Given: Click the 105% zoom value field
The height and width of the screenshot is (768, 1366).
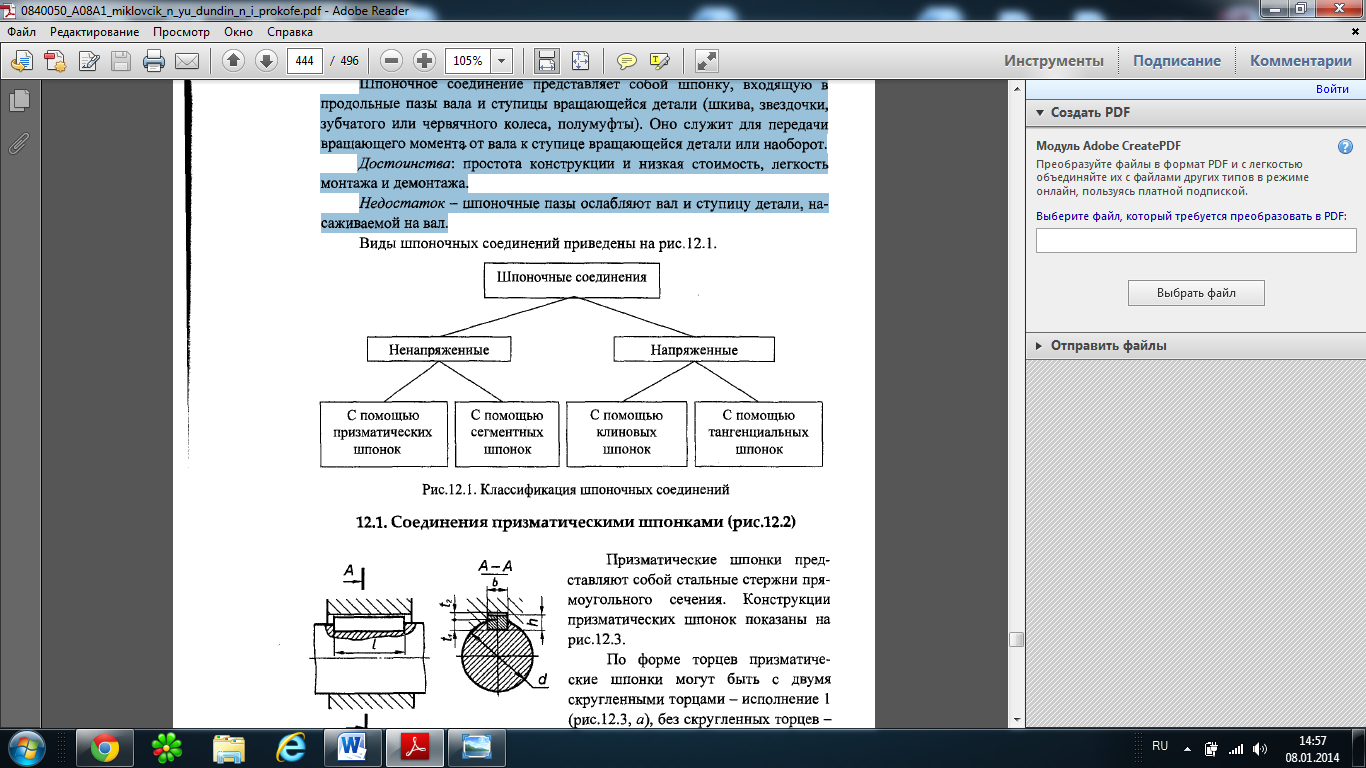Looking at the screenshot, I should [468, 61].
